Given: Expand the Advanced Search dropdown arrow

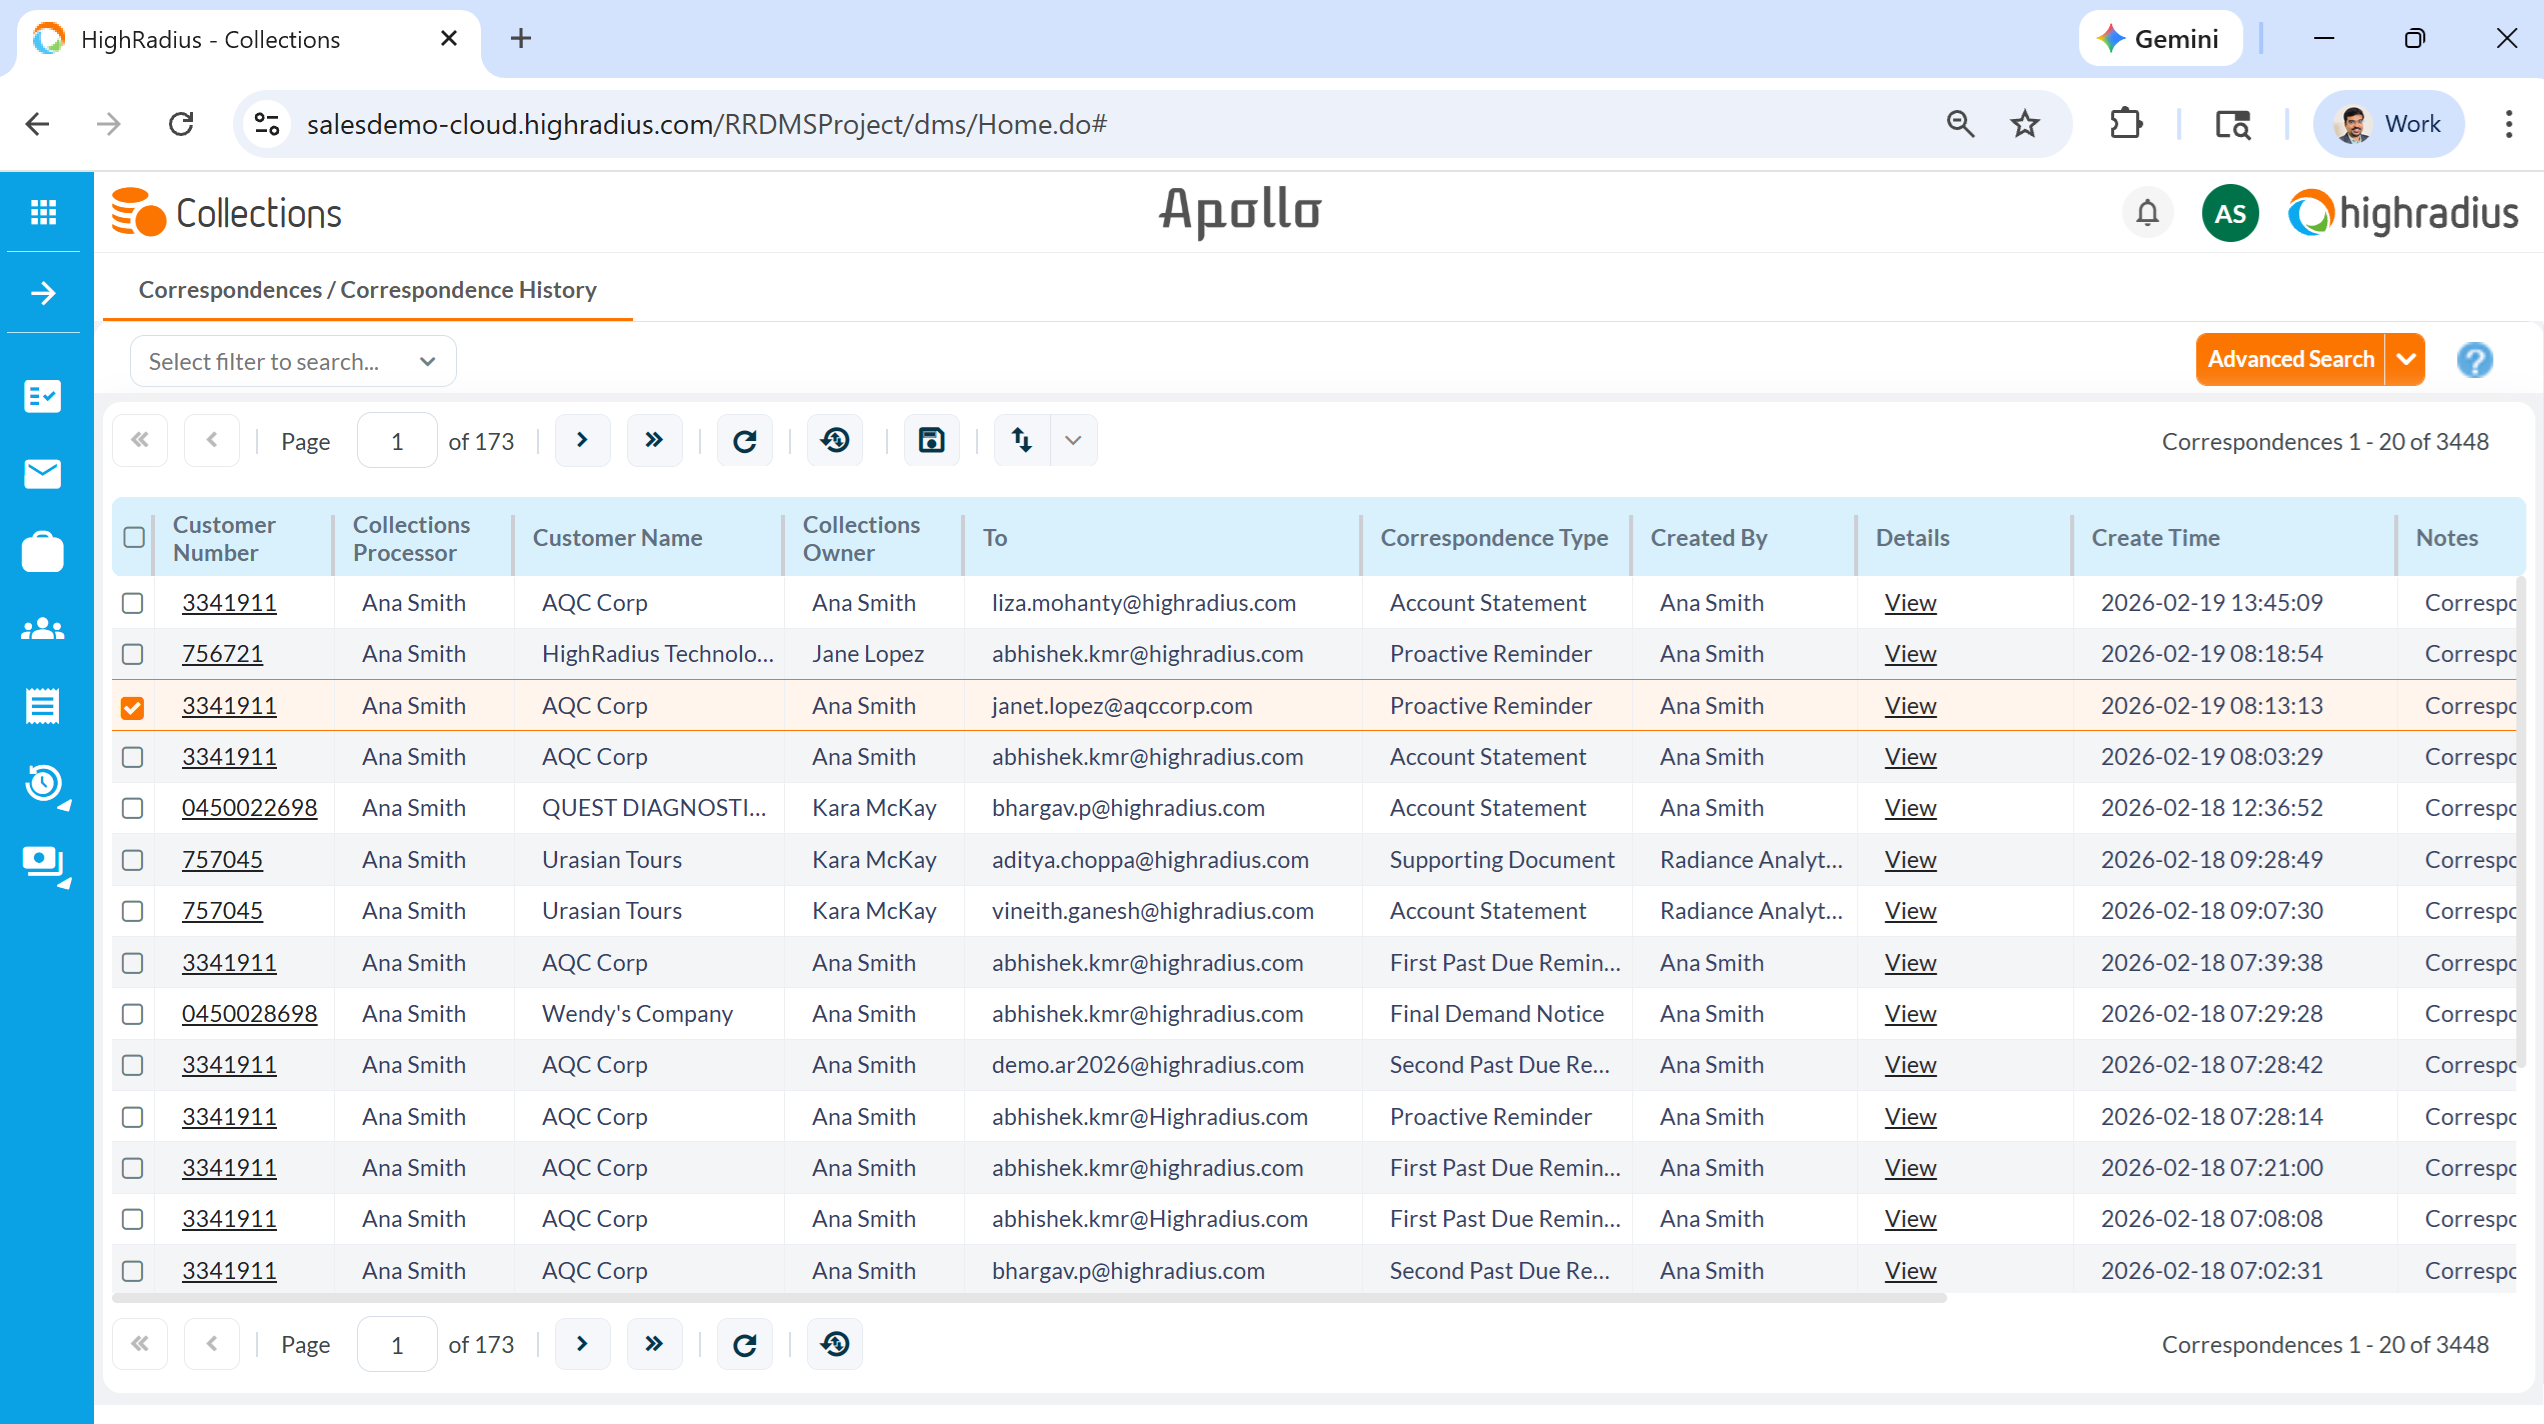Looking at the screenshot, I should coord(2406,360).
